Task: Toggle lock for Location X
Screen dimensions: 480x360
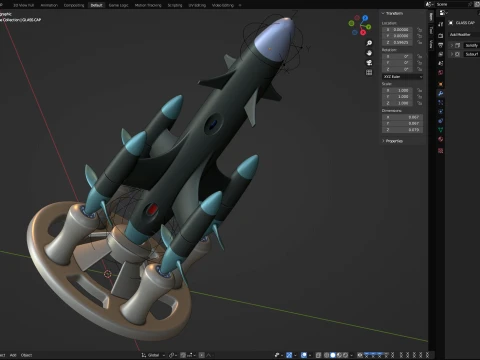Action: (419, 30)
